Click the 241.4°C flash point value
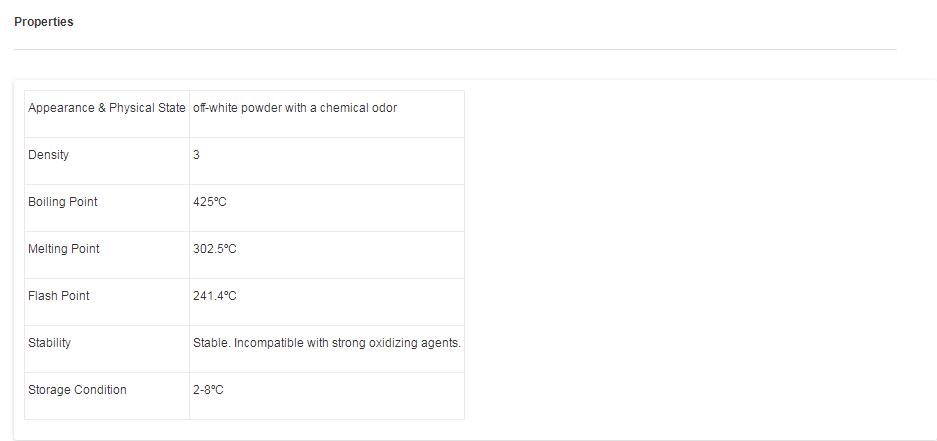The height and width of the screenshot is (441, 937). (x=215, y=296)
